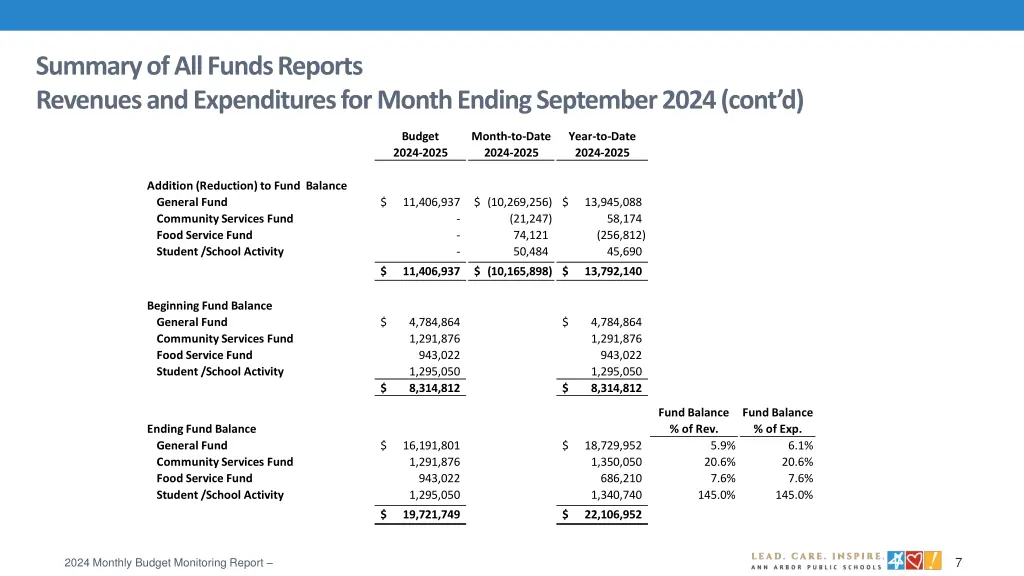Click the "16,191,801" ending General Fund budget

click(431, 445)
